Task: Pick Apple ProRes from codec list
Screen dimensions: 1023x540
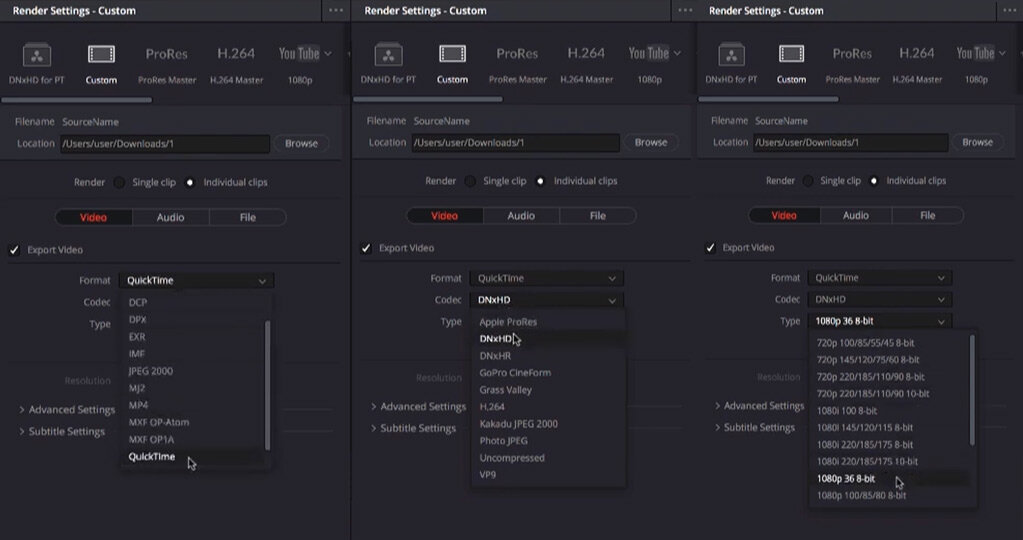Action: [508, 322]
